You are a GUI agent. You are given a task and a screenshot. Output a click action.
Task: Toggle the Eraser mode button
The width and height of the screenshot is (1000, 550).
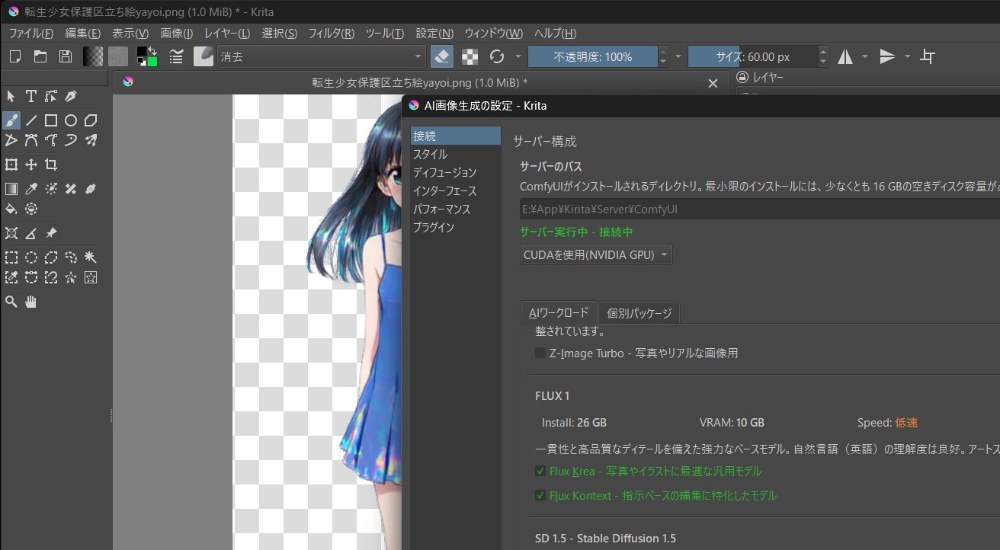[442, 57]
